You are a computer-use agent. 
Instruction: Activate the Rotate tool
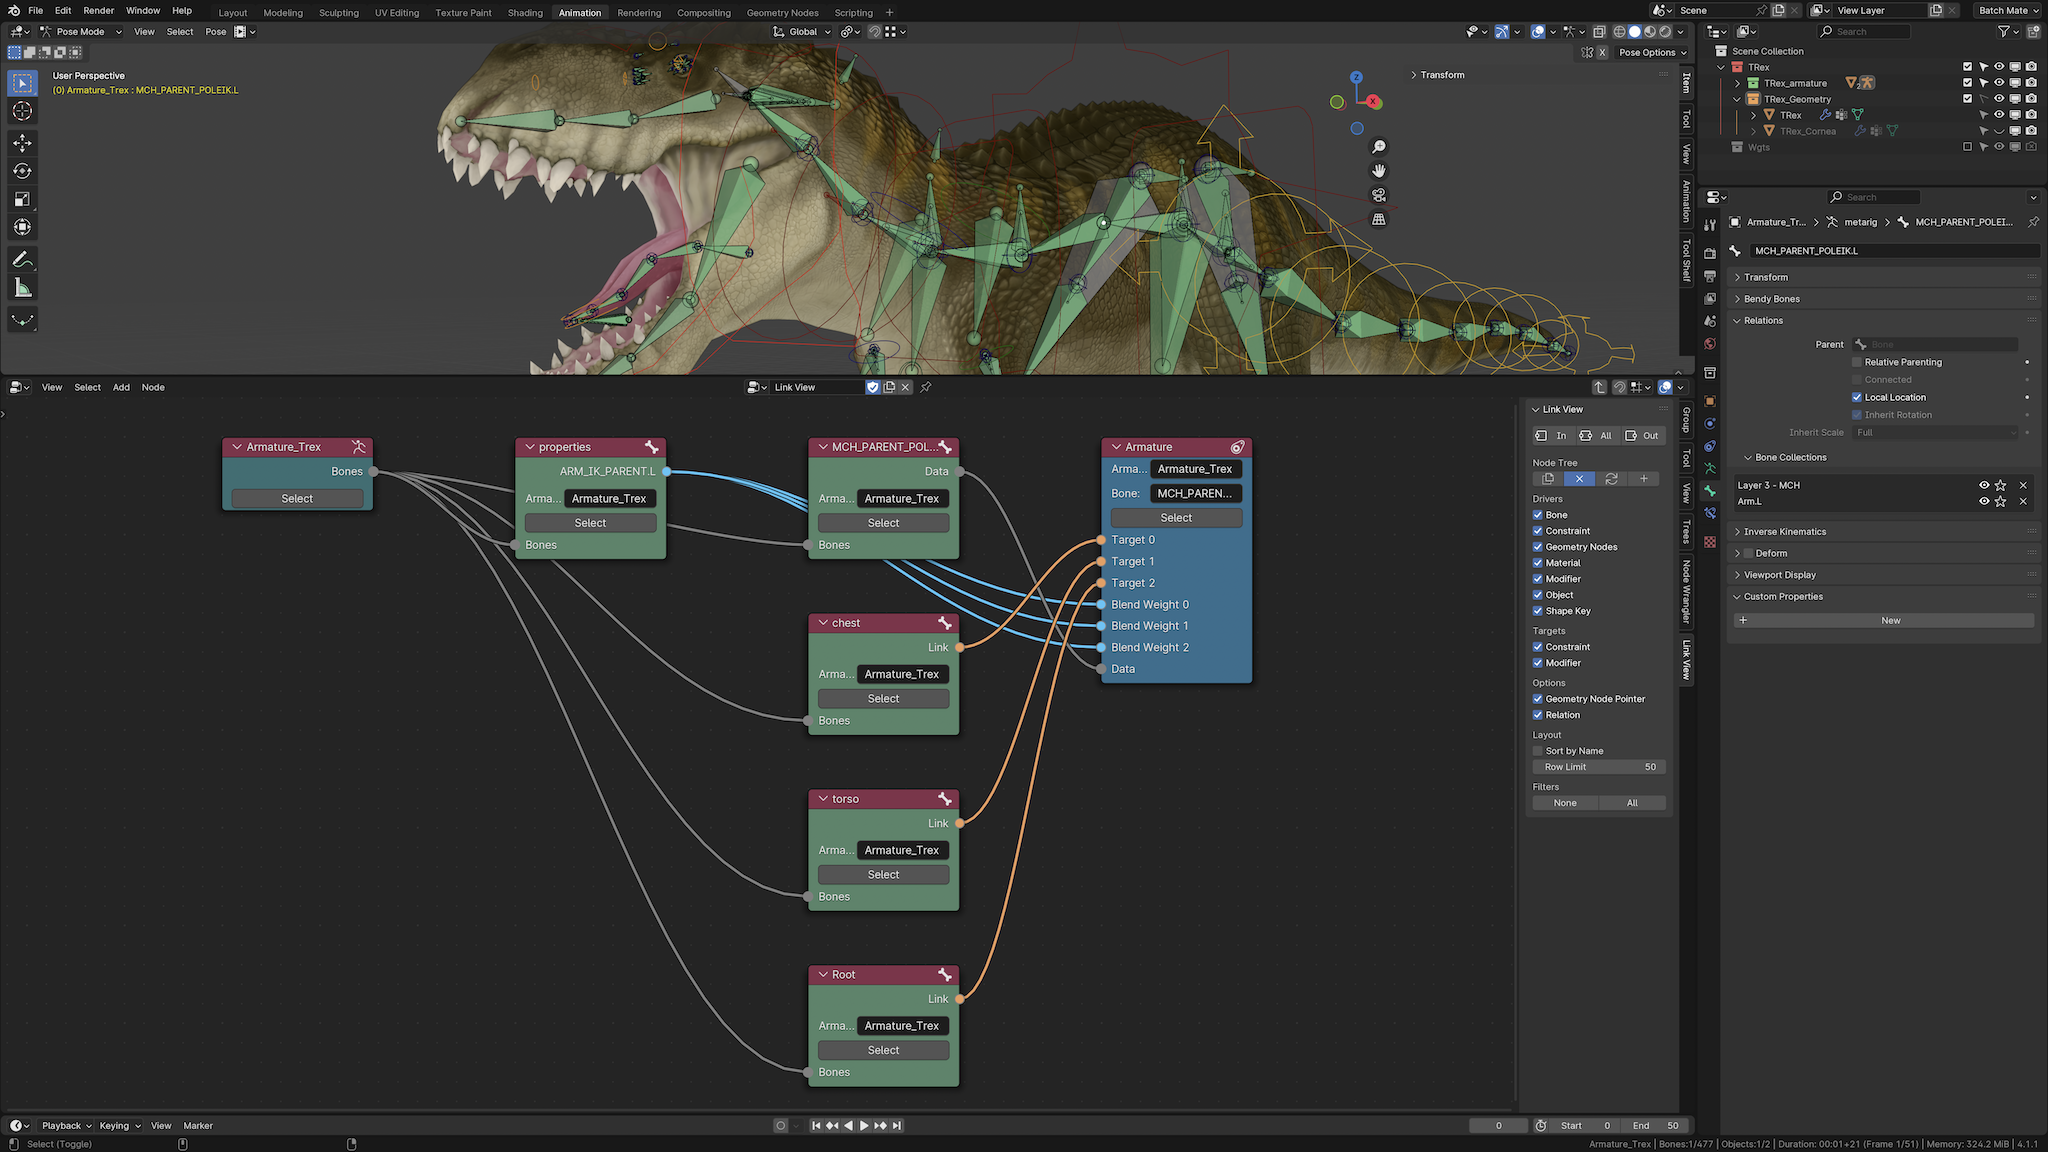click(22, 171)
